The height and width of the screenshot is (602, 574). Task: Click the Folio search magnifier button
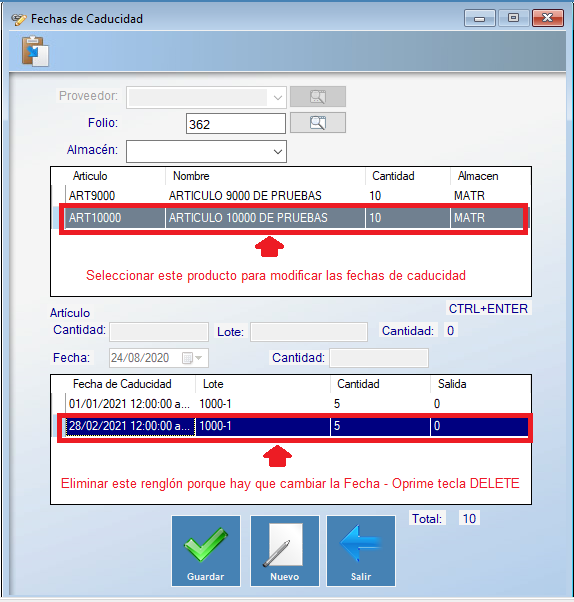click(x=318, y=123)
